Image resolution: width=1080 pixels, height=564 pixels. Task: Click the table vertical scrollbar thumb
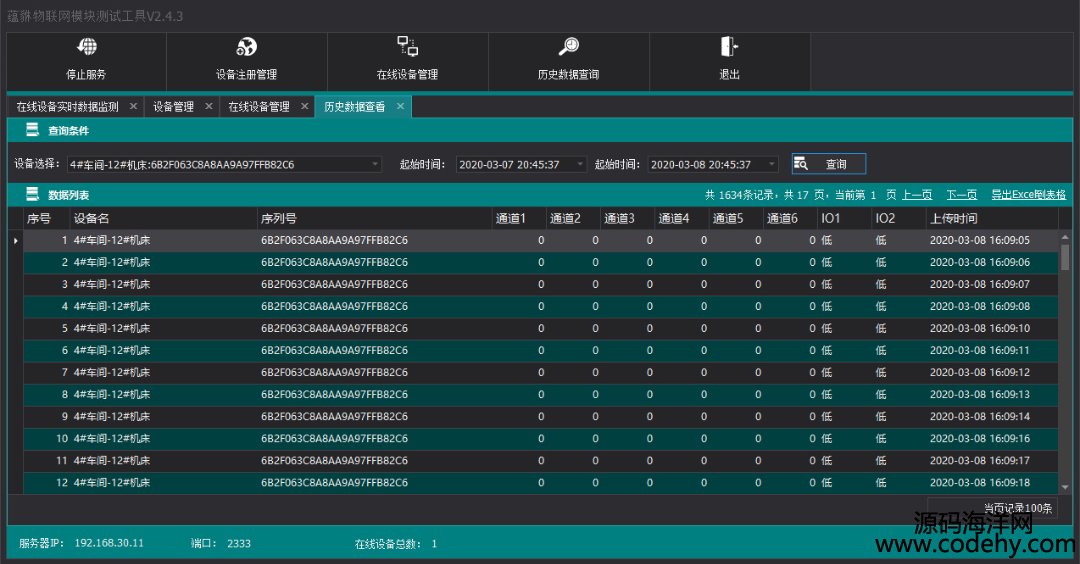point(1065,257)
